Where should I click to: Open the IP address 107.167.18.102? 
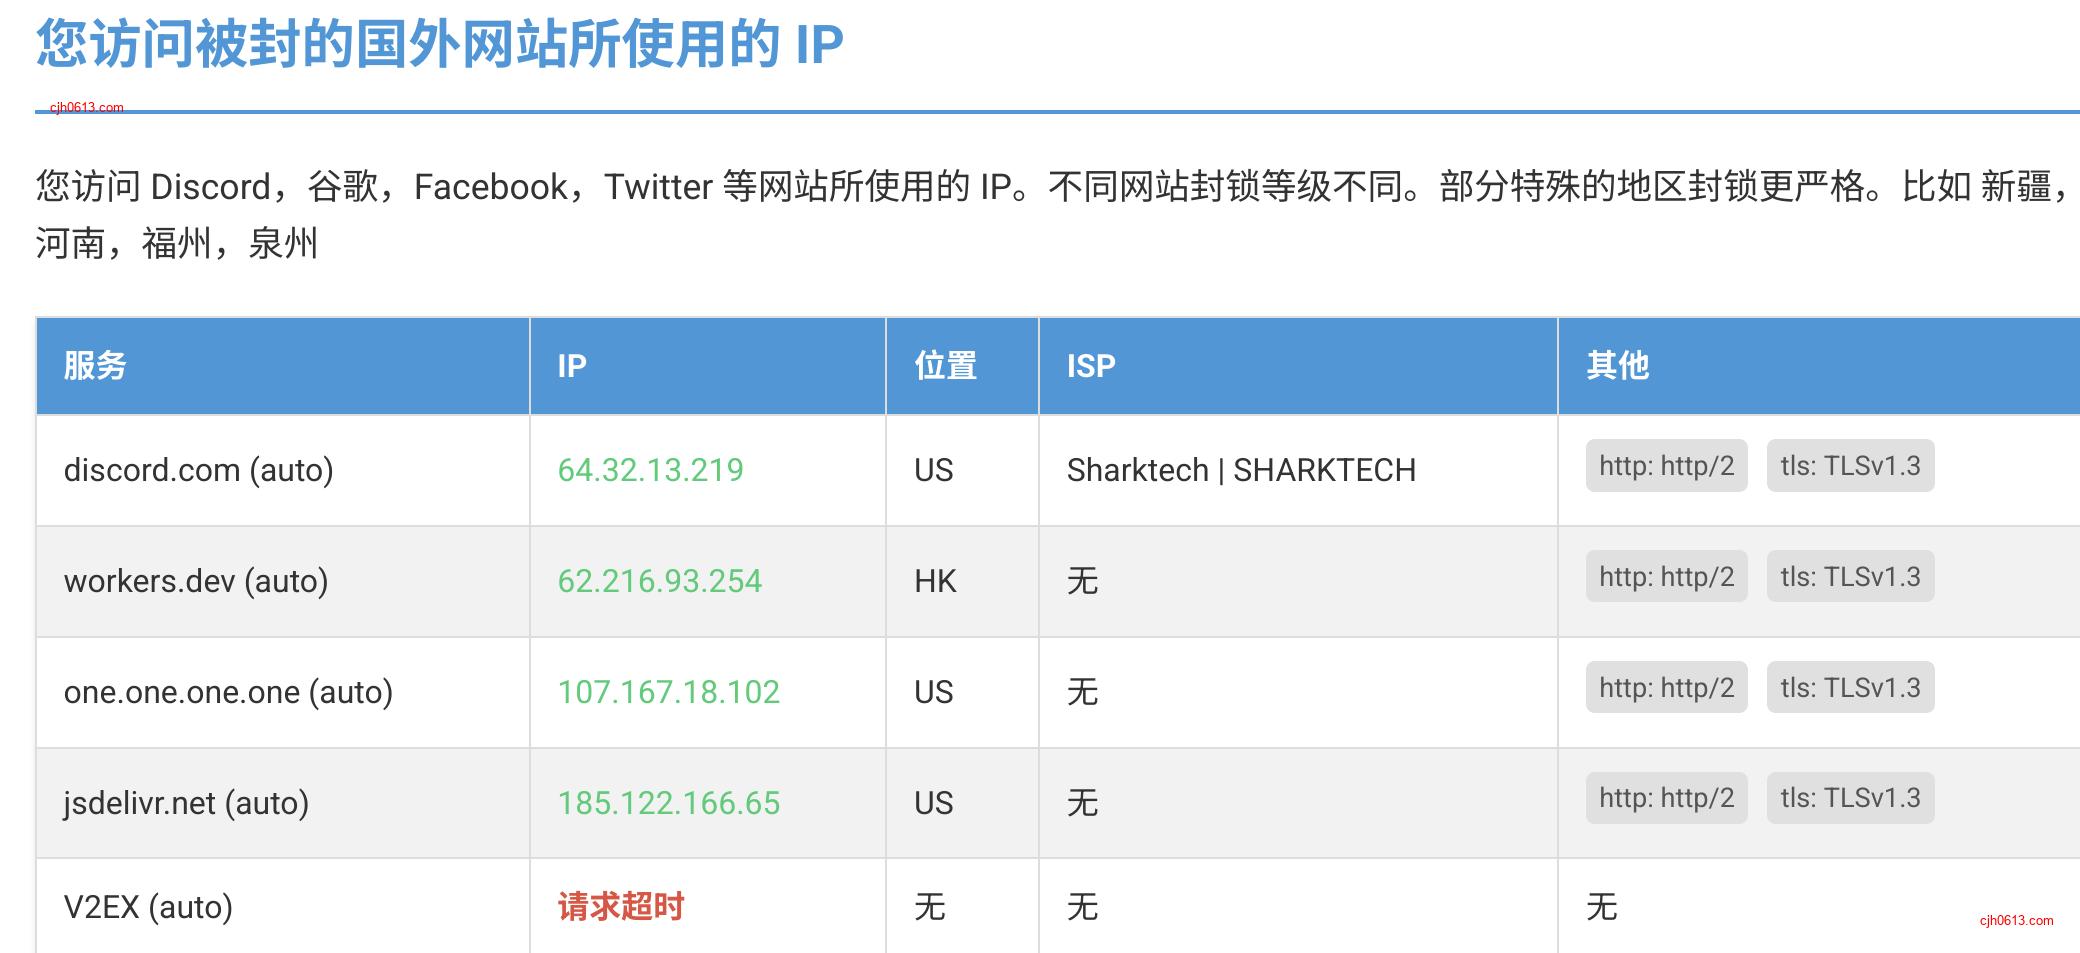coord(668,692)
